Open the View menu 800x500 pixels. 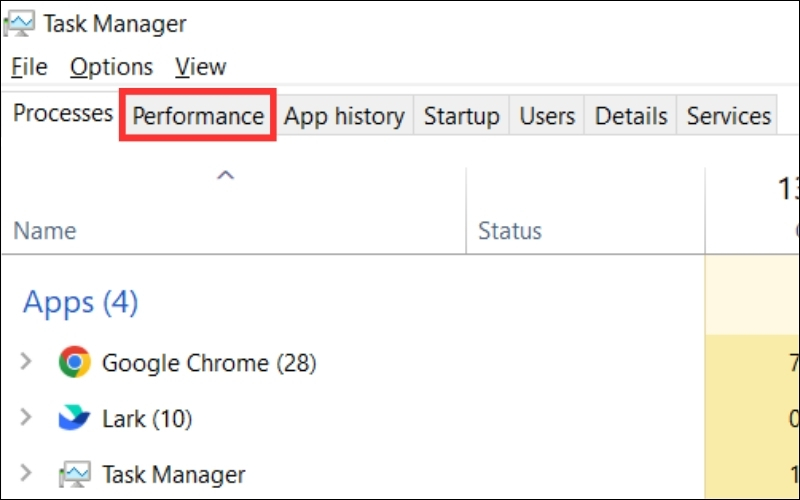point(200,67)
